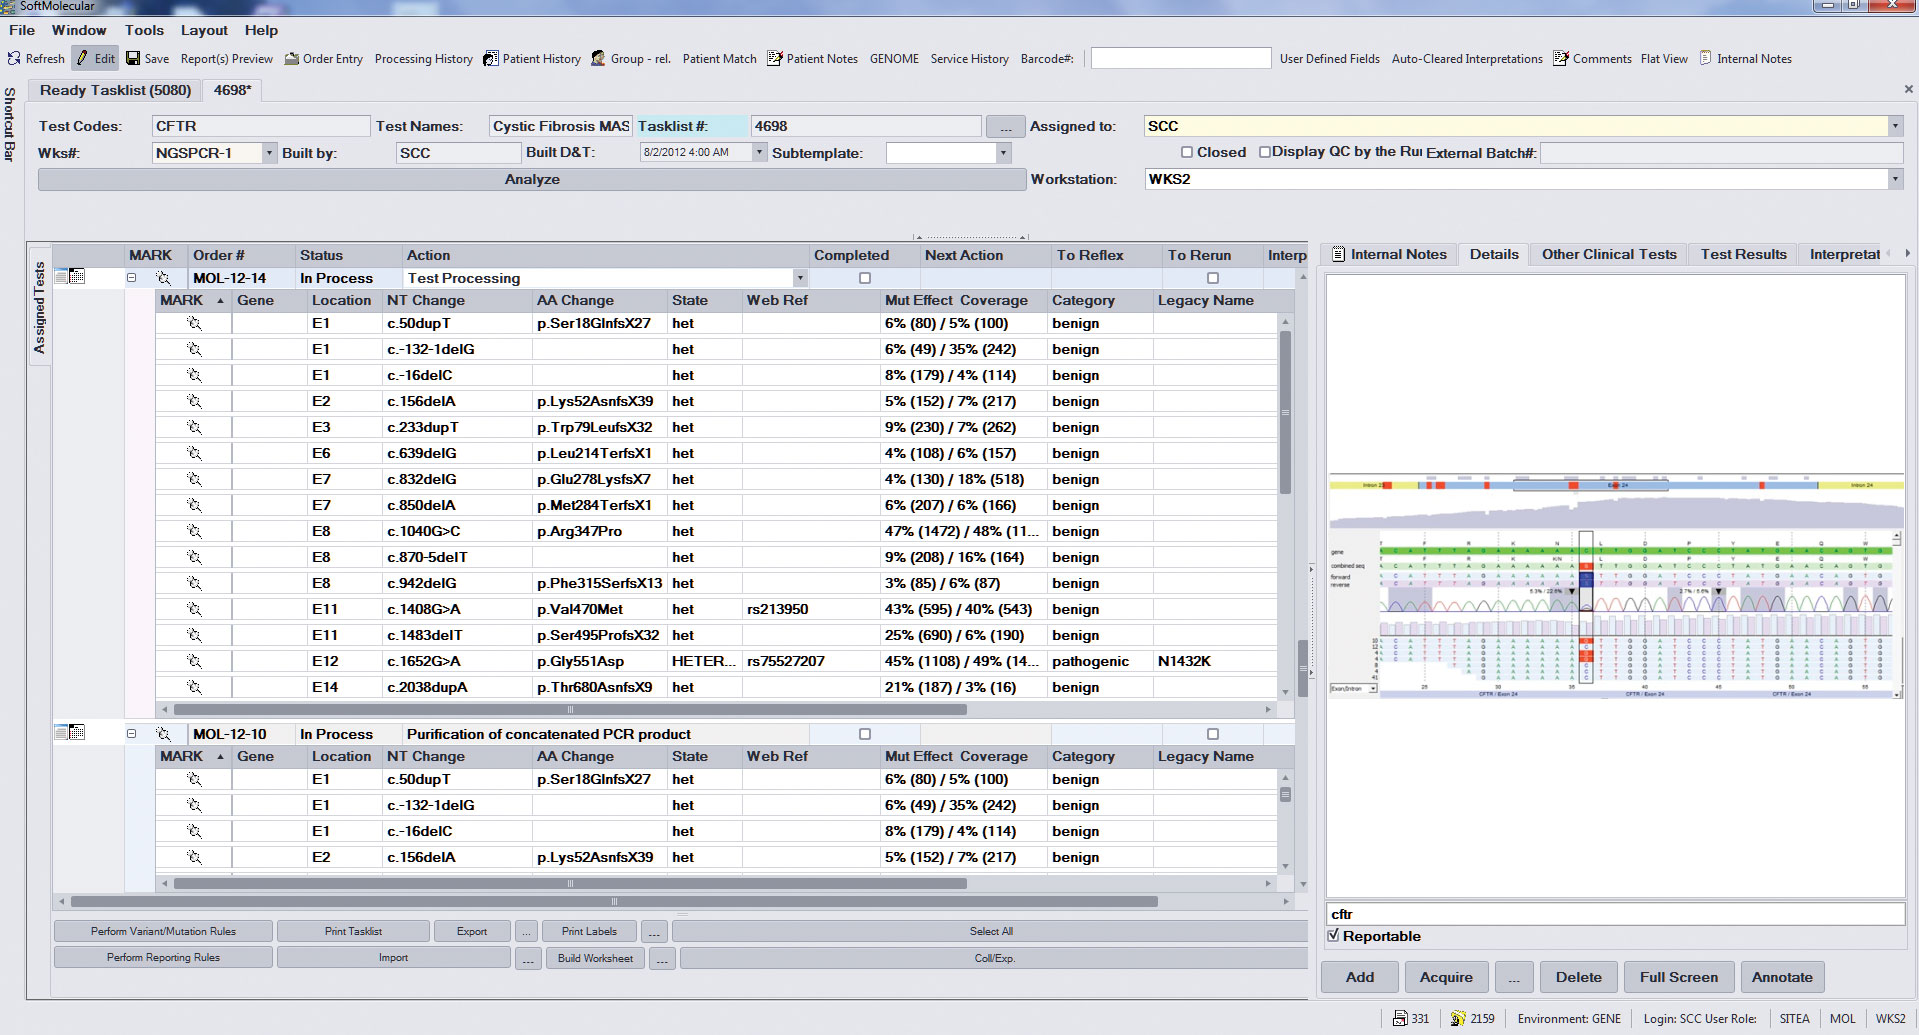Toggle the Closed checkbox
The width and height of the screenshot is (1919, 1035).
(x=1187, y=152)
